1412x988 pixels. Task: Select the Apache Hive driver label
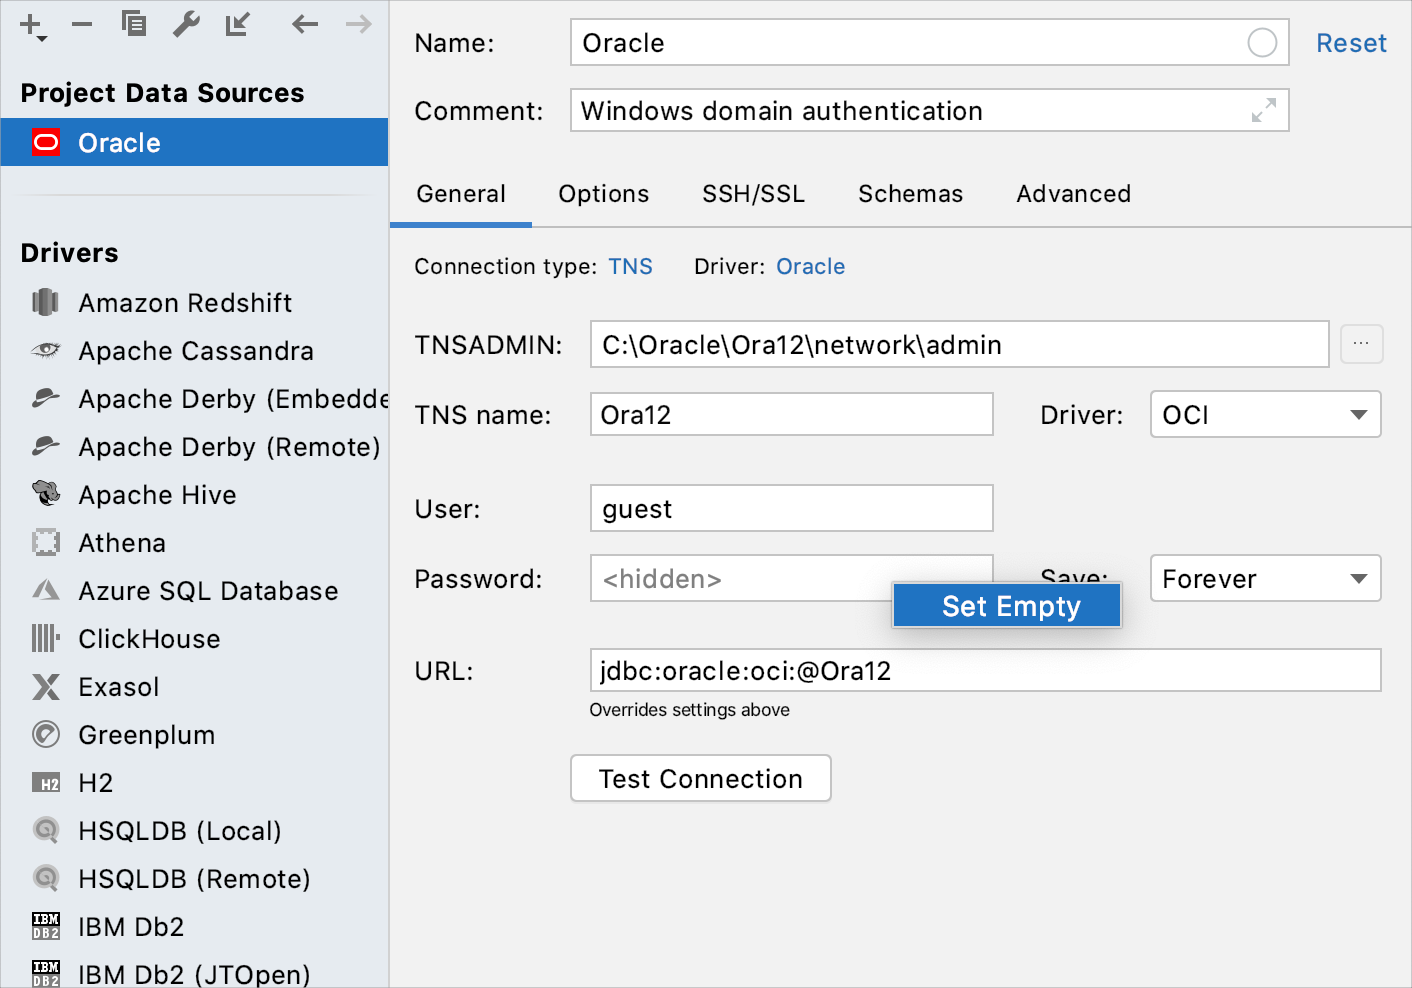[157, 494]
